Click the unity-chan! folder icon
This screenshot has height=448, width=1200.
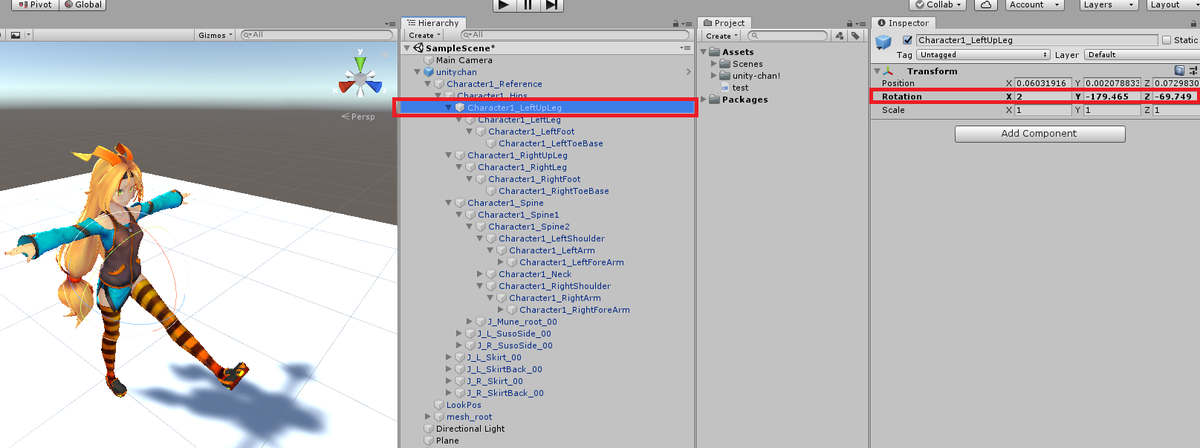click(x=726, y=76)
